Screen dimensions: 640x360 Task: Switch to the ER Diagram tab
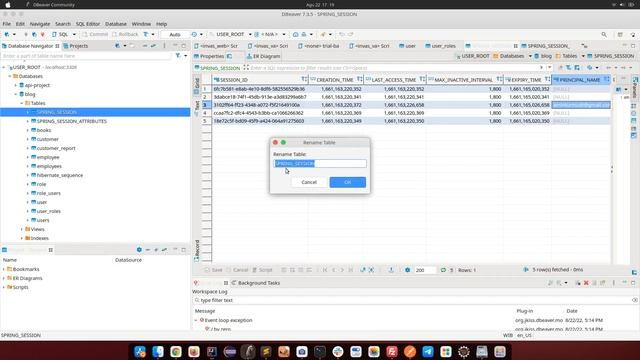263,56
